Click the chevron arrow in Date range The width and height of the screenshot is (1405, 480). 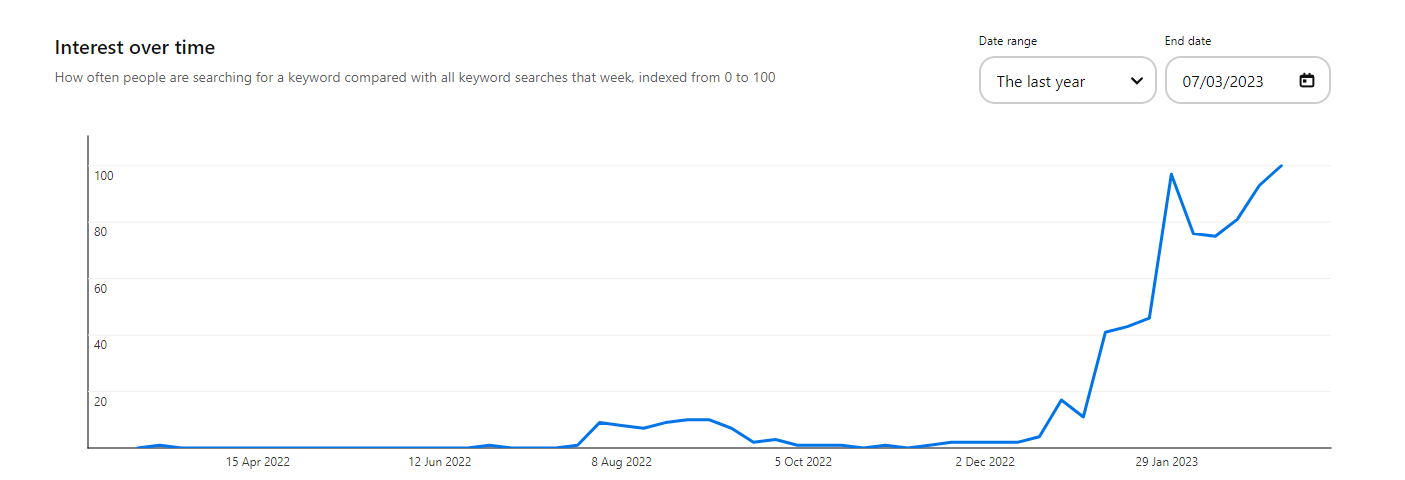[x=1136, y=81]
